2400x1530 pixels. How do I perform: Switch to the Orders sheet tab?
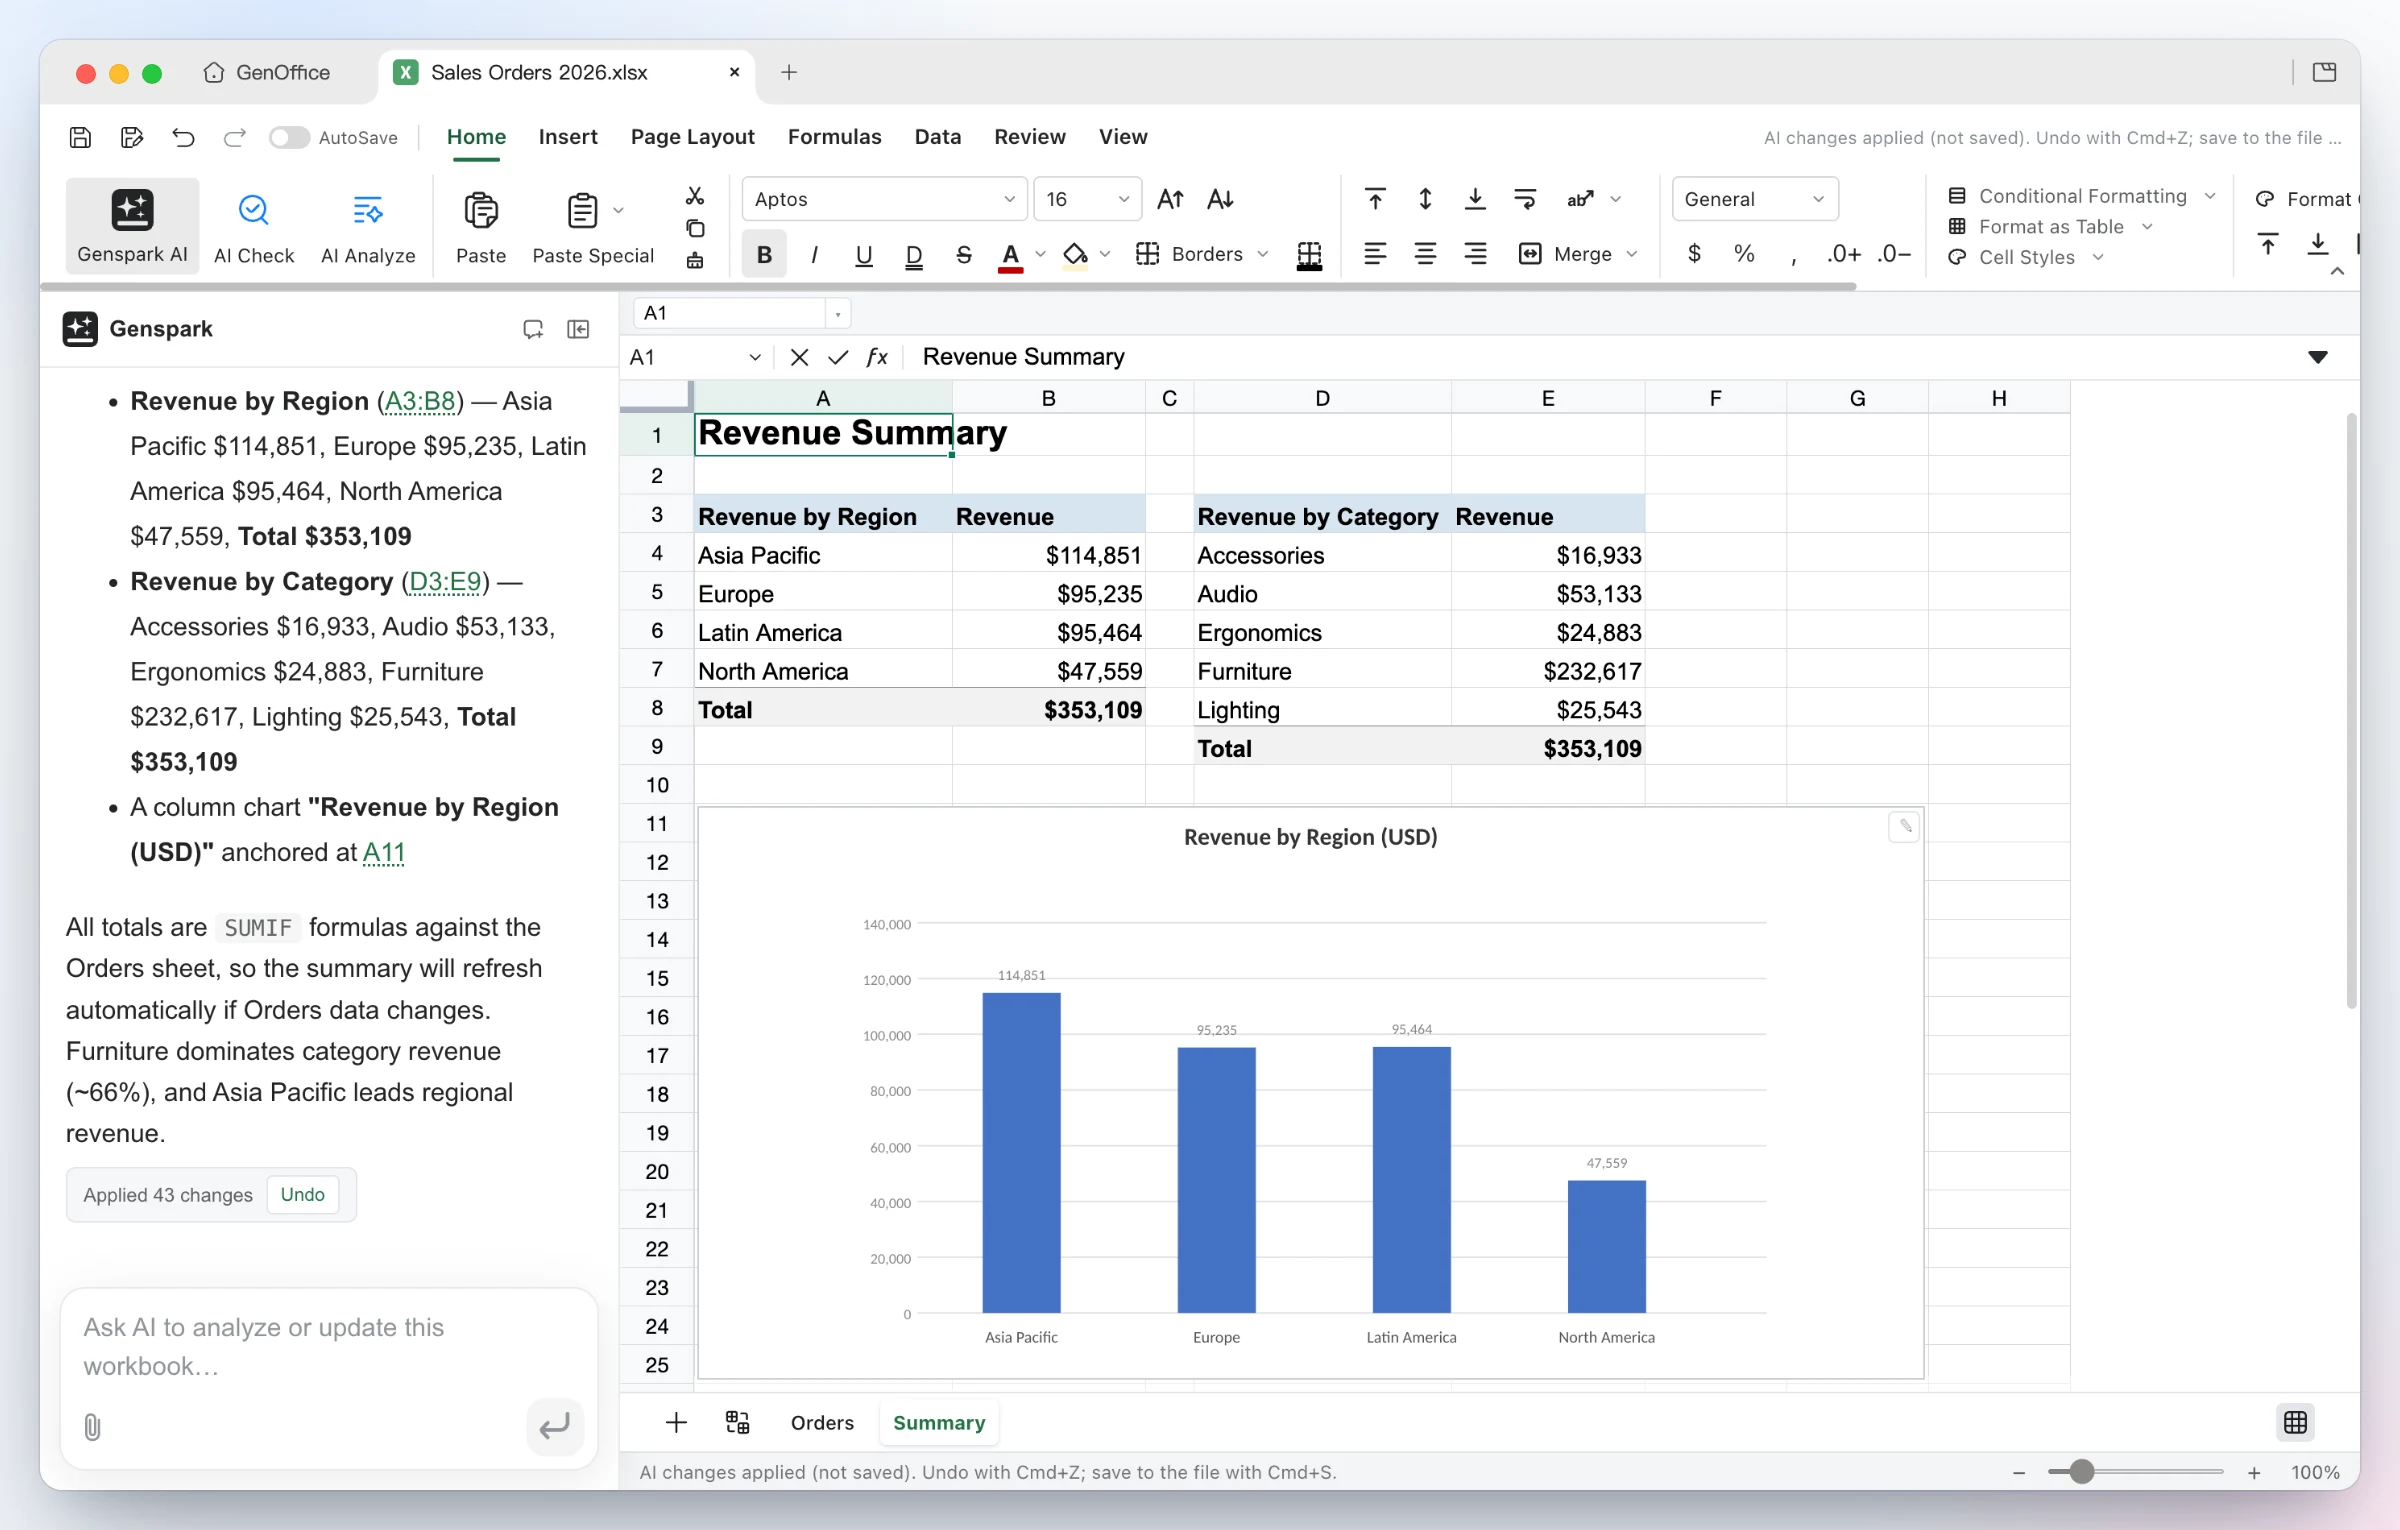822,1422
